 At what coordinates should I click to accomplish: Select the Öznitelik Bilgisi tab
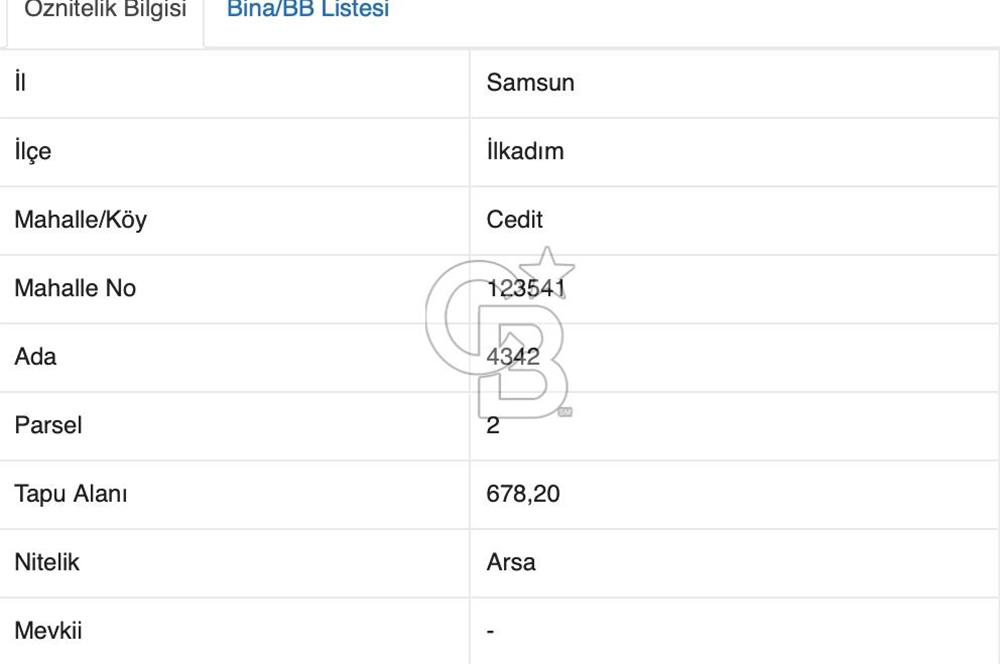click(x=105, y=11)
